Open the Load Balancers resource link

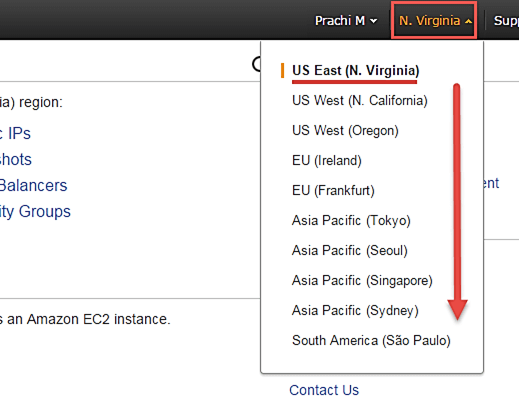(x=33, y=185)
